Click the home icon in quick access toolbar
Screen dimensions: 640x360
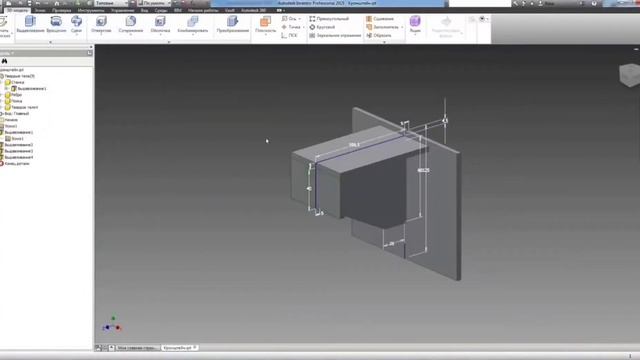pos(57,3)
